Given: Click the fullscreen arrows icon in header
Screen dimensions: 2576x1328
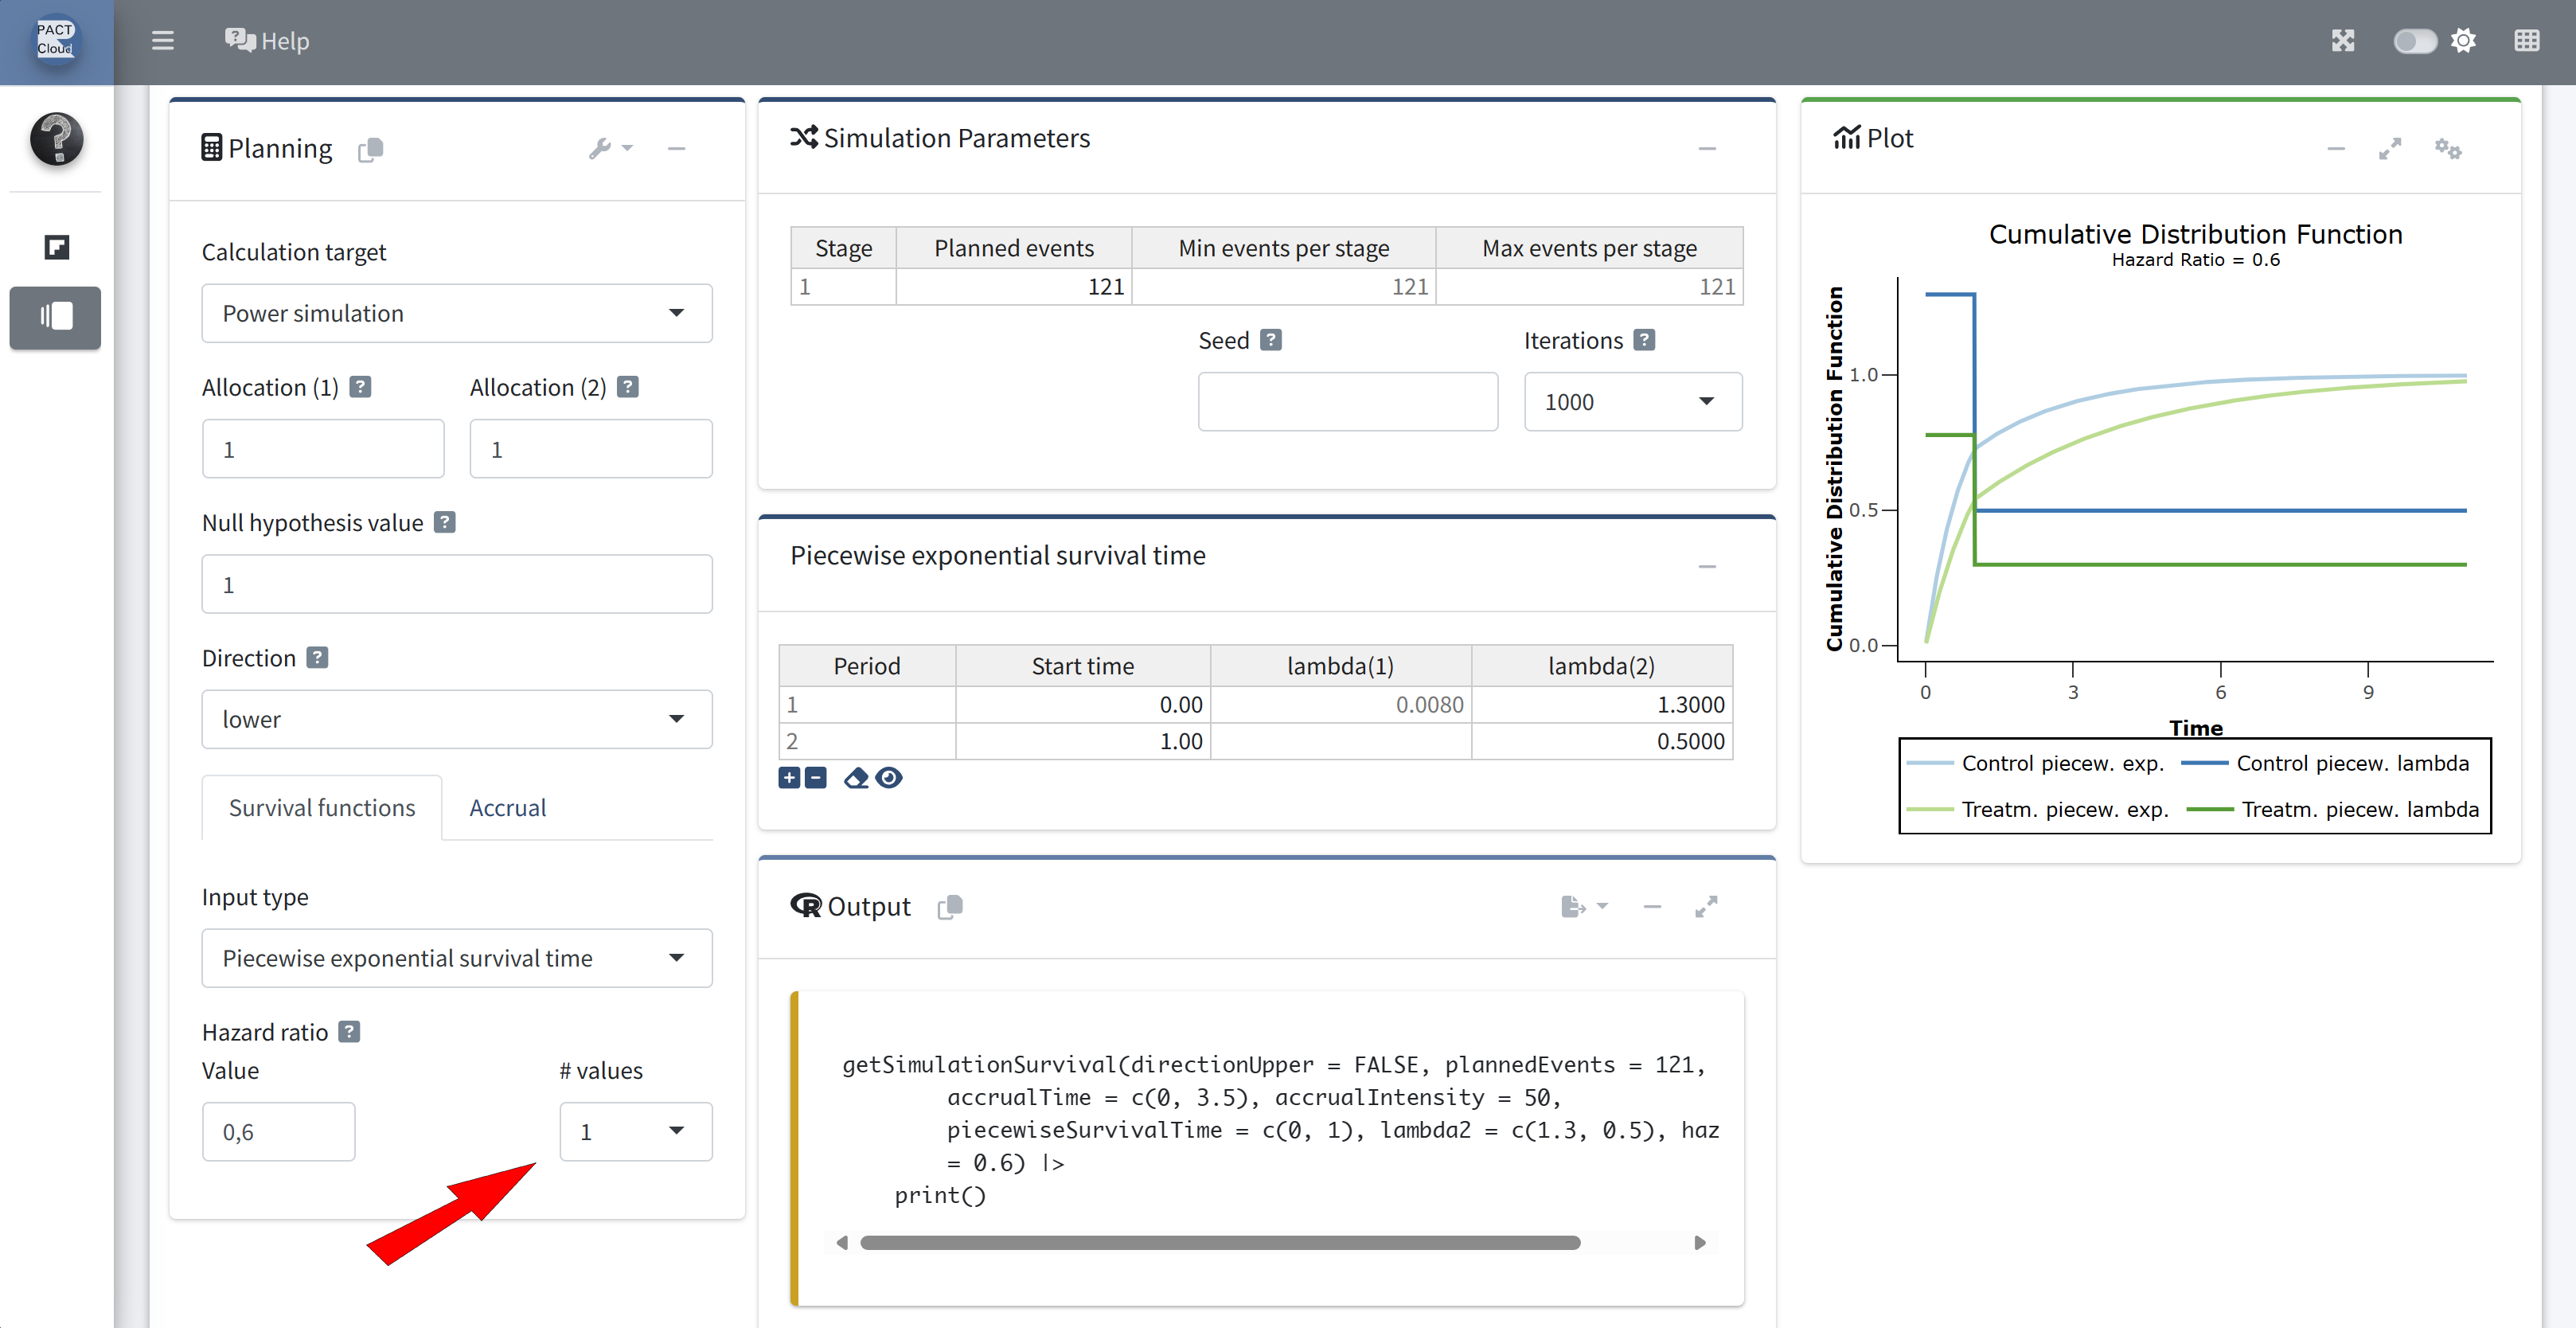Looking at the screenshot, I should click(2343, 41).
